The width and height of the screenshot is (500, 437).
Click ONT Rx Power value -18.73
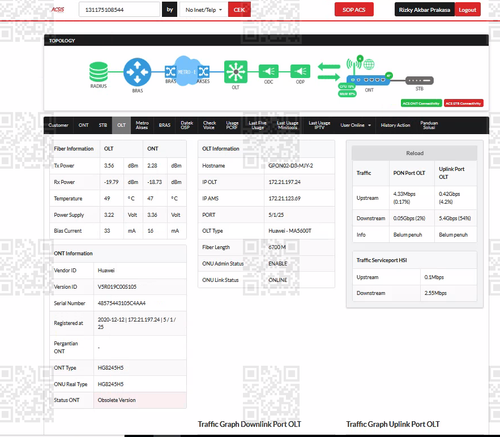pyautogui.click(x=154, y=182)
